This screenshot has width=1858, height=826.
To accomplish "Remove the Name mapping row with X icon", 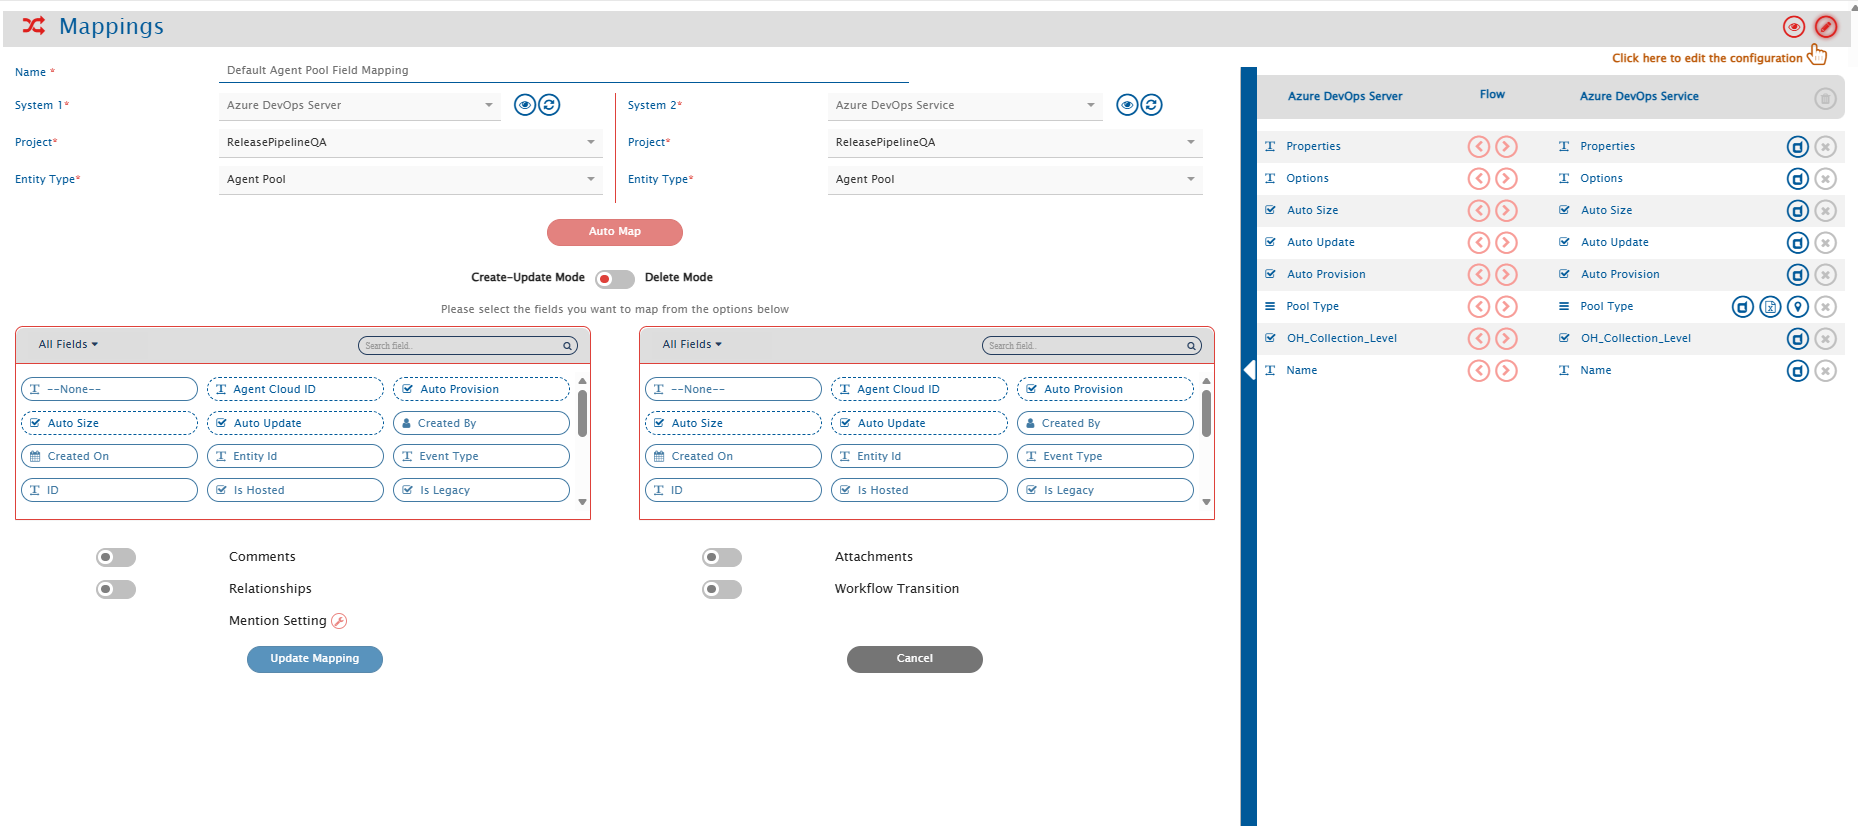I will point(1825,371).
